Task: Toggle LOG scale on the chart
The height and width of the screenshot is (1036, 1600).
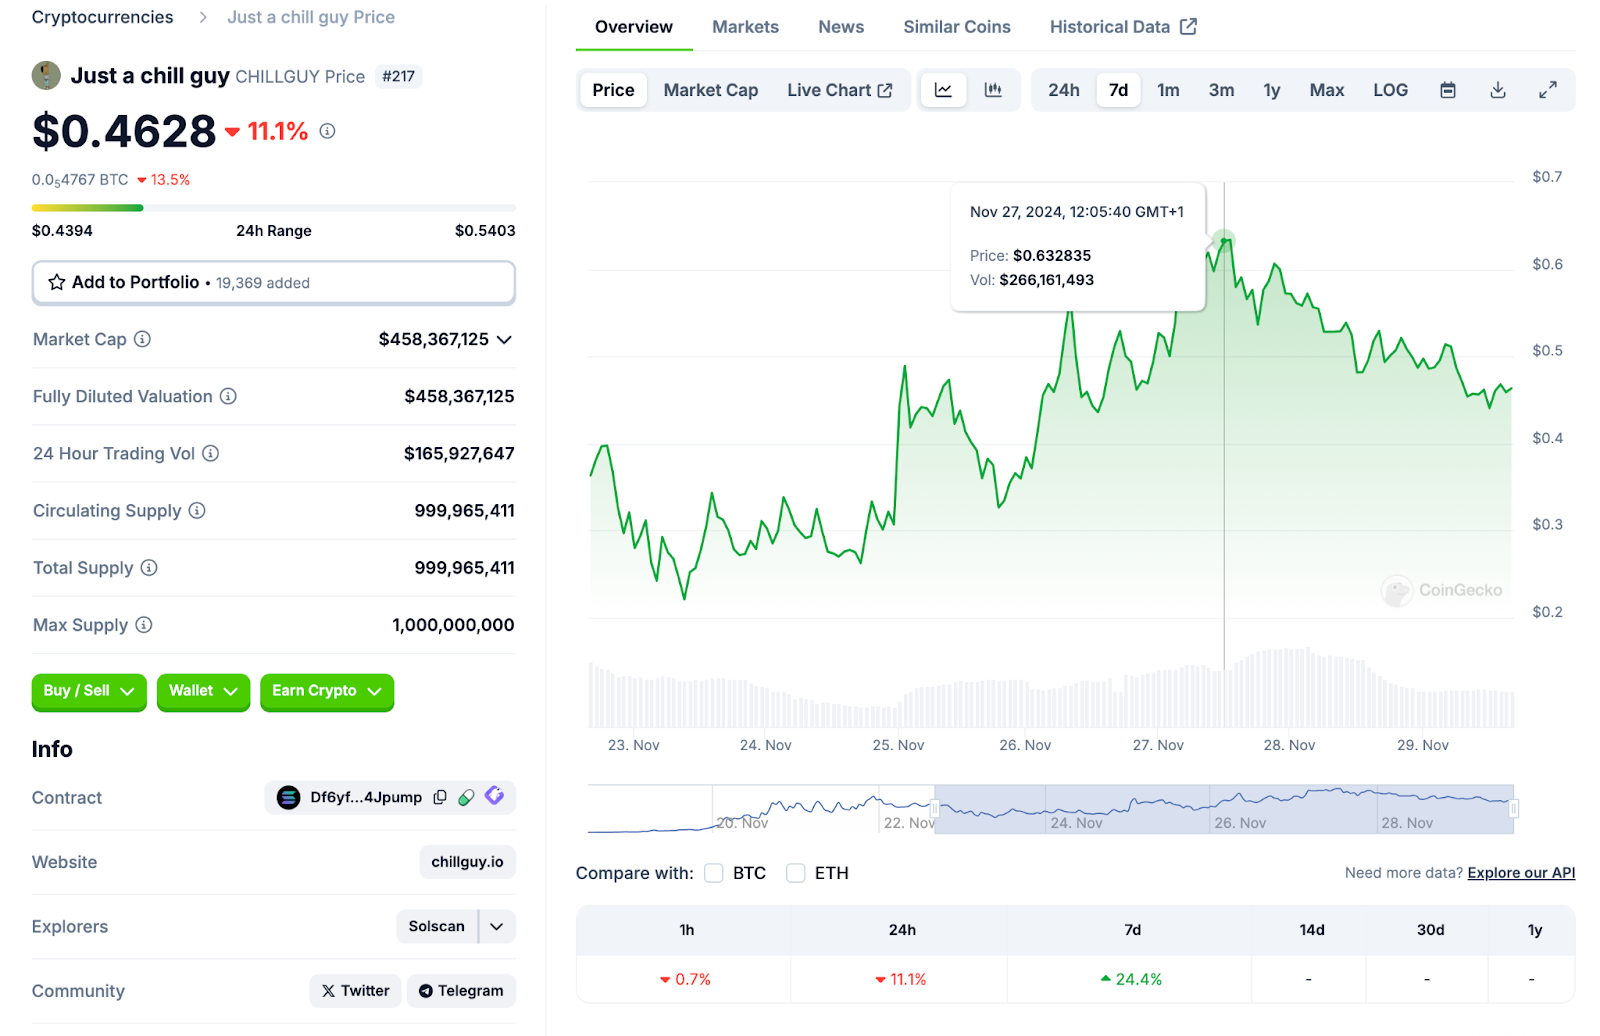Action: coord(1390,89)
